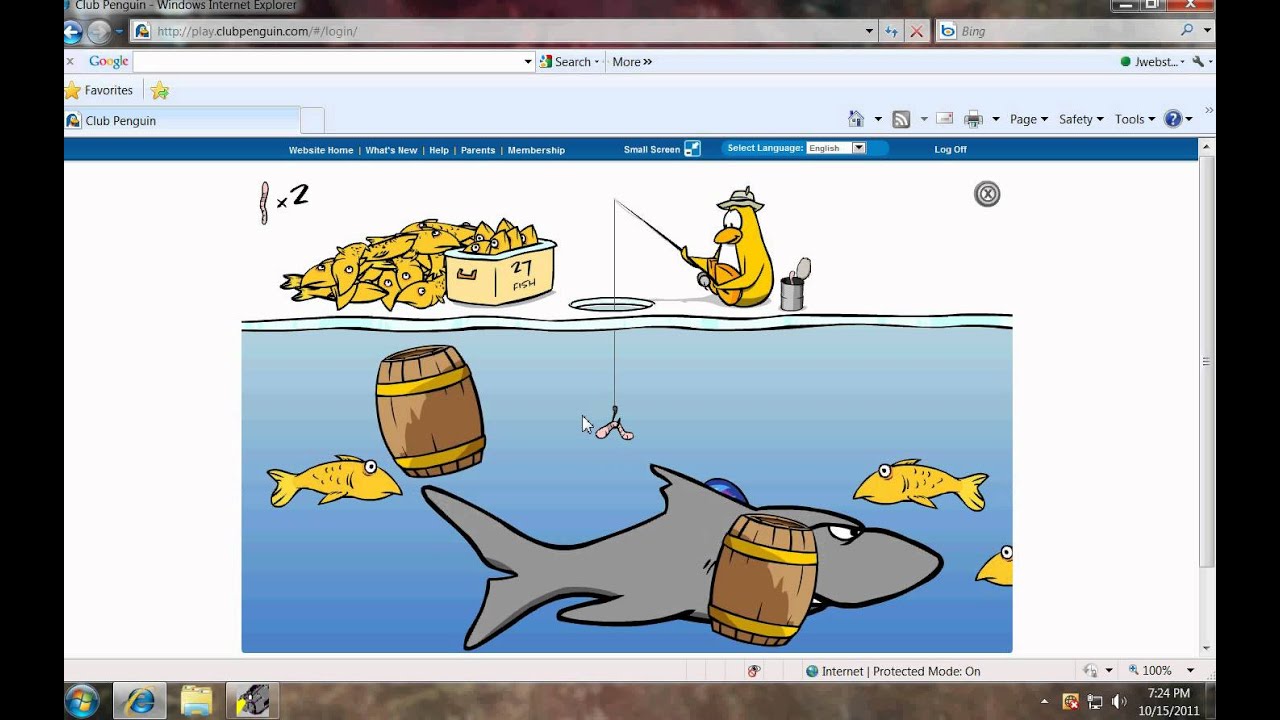The width and height of the screenshot is (1280, 720).
Task: Click the can of worms beside the penguin
Action: (x=794, y=286)
